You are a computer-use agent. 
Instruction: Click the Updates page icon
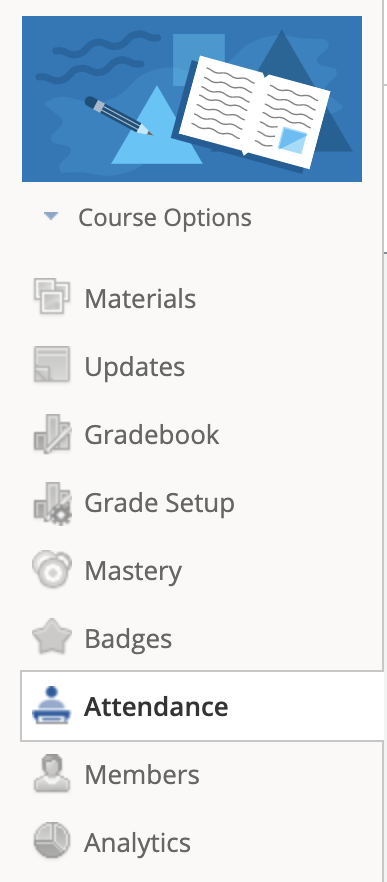tap(52, 364)
